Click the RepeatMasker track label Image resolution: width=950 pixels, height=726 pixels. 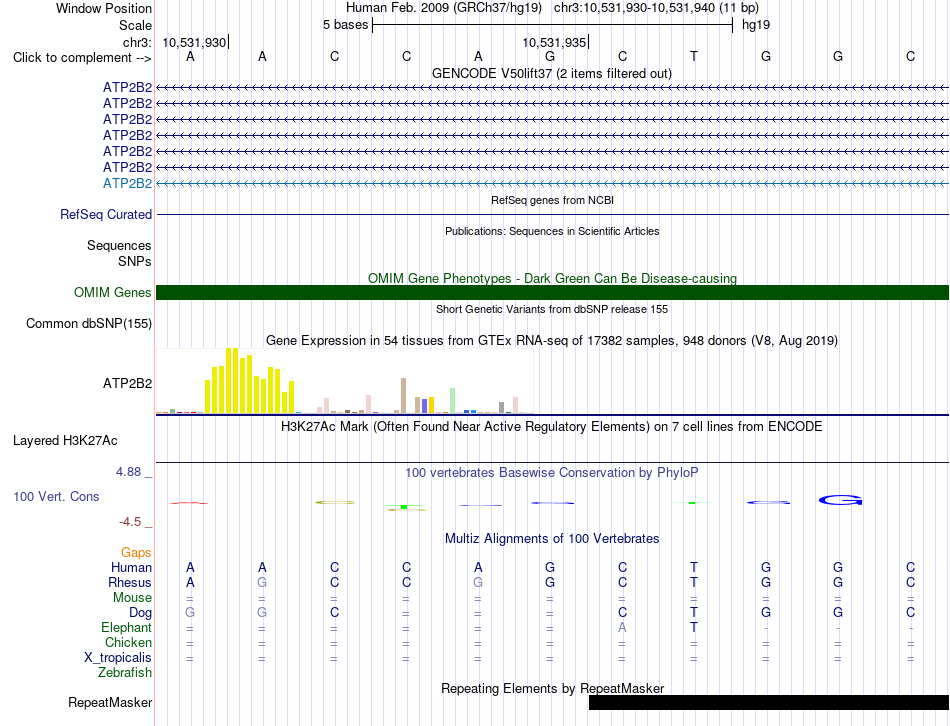click(110, 702)
